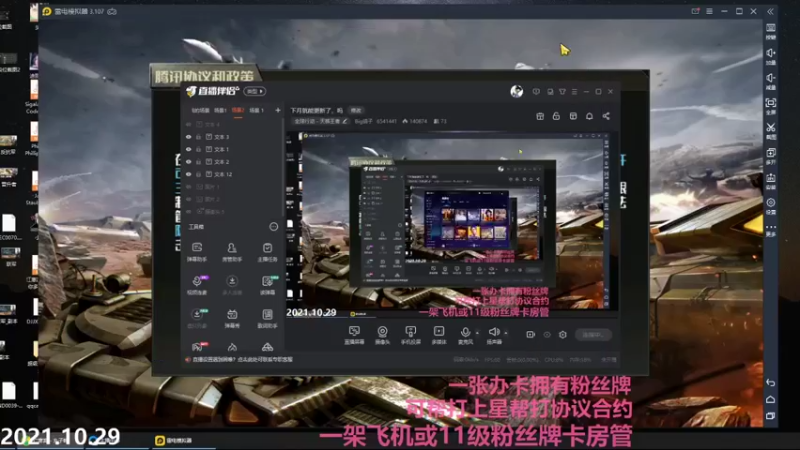Open the gift box icon in header
The height and width of the screenshot is (450, 800).
click(x=540, y=116)
